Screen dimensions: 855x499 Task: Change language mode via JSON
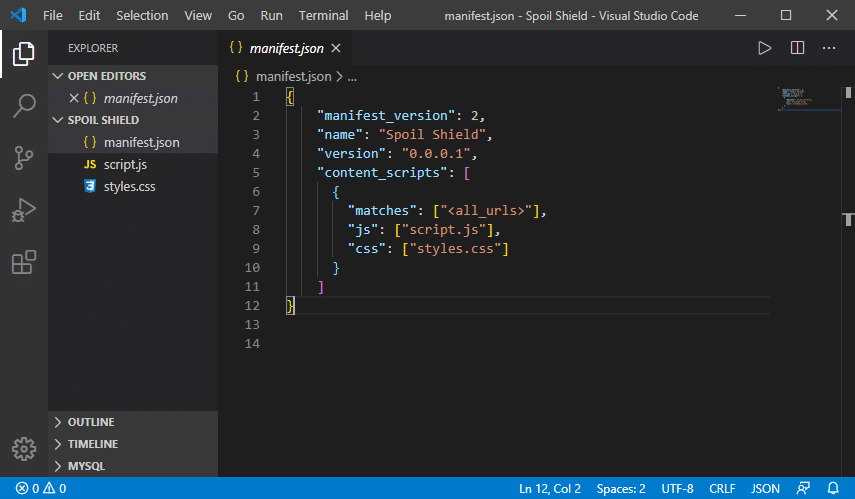(765, 488)
